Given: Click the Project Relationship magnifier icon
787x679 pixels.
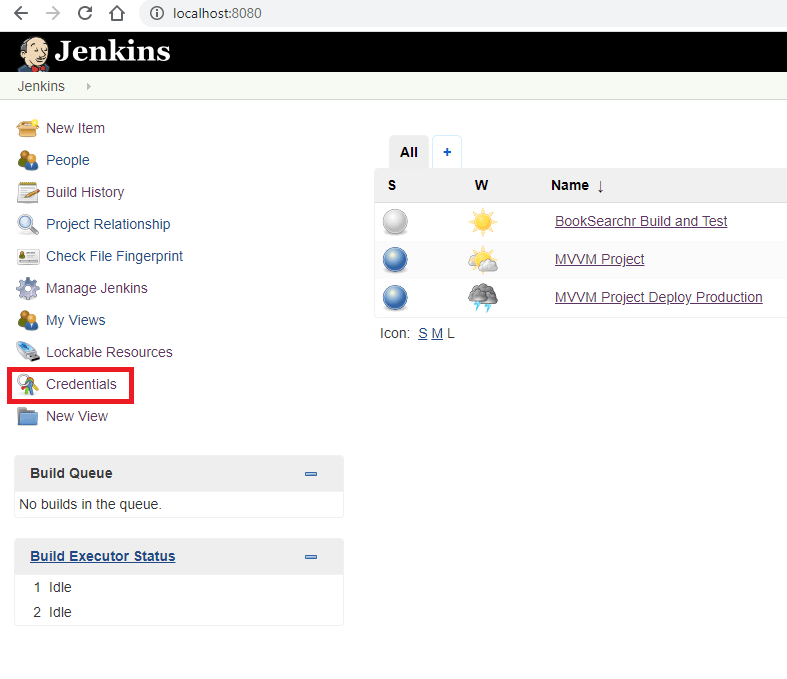Looking at the screenshot, I should (x=28, y=224).
